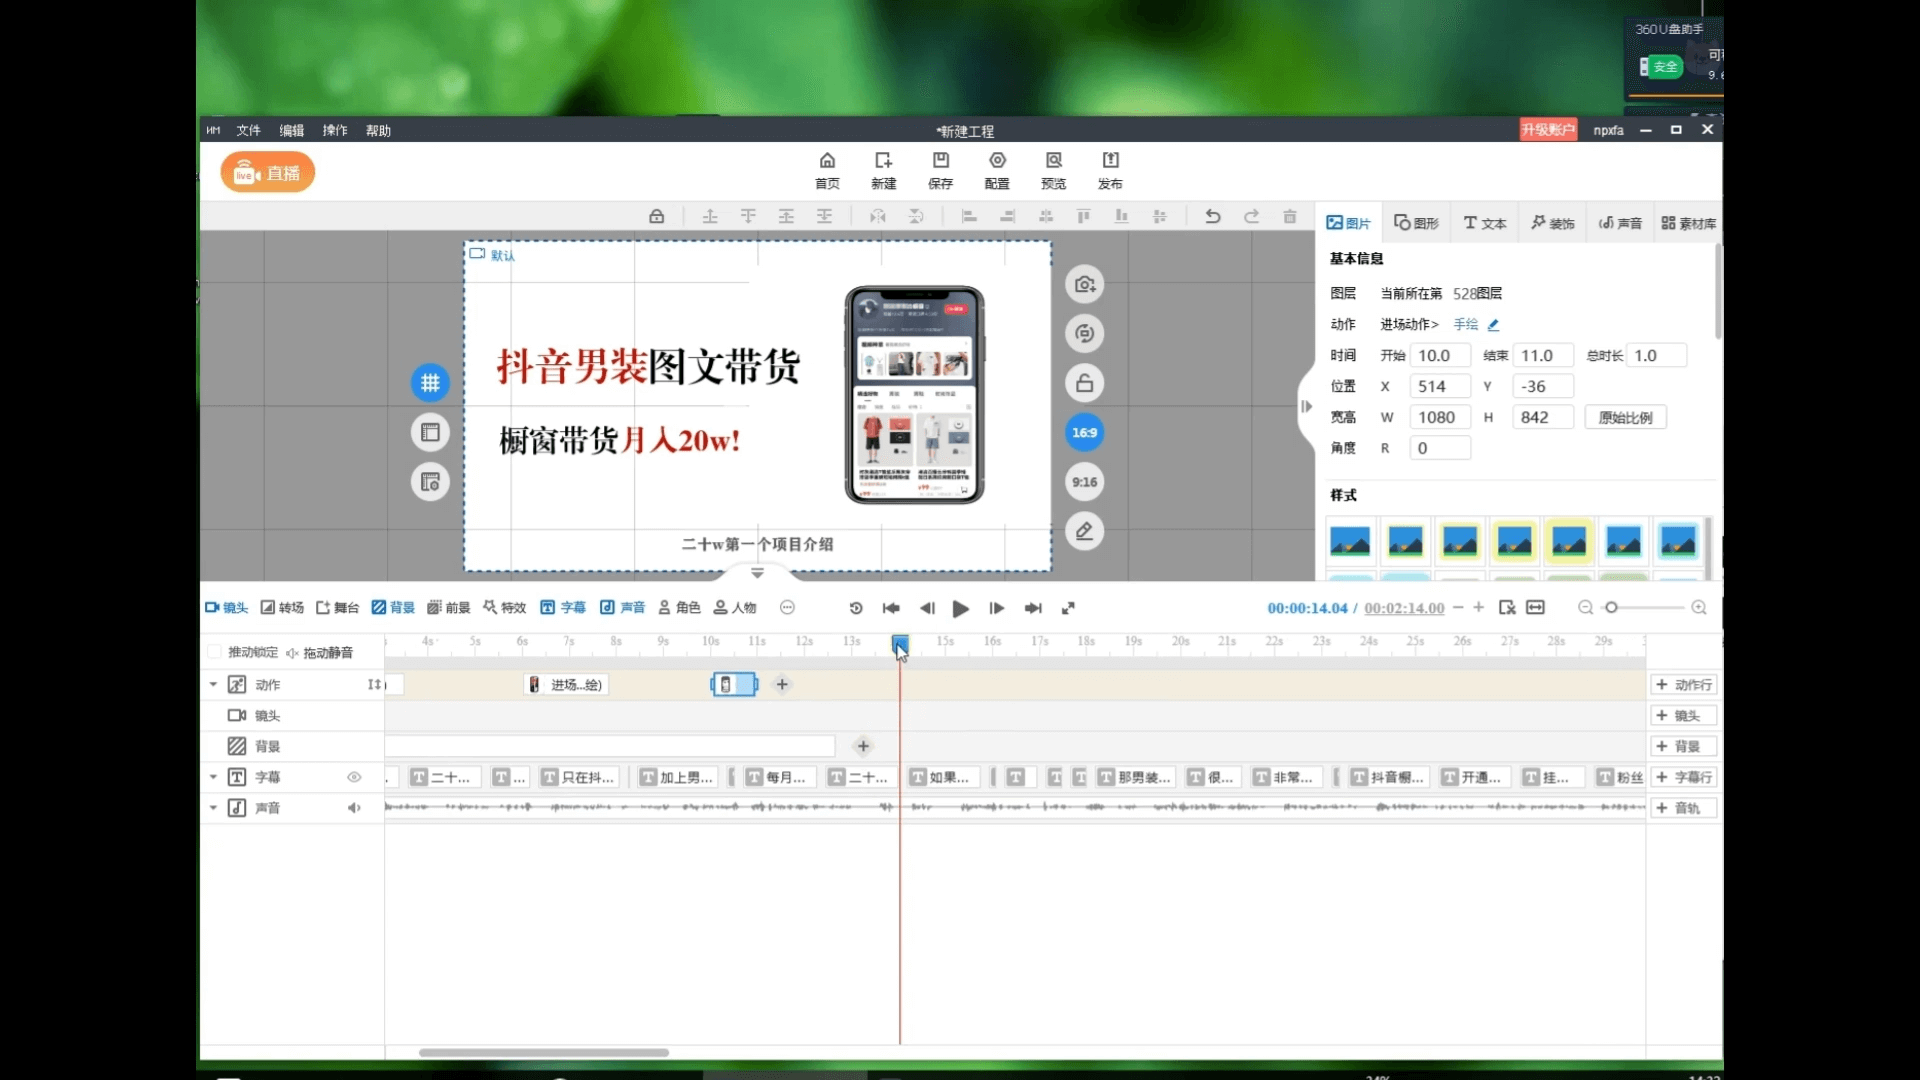This screenshot has width=1920, height=1080.
Task: Click the lock icon in the alignment toolbar
Action: click(656, 216)
